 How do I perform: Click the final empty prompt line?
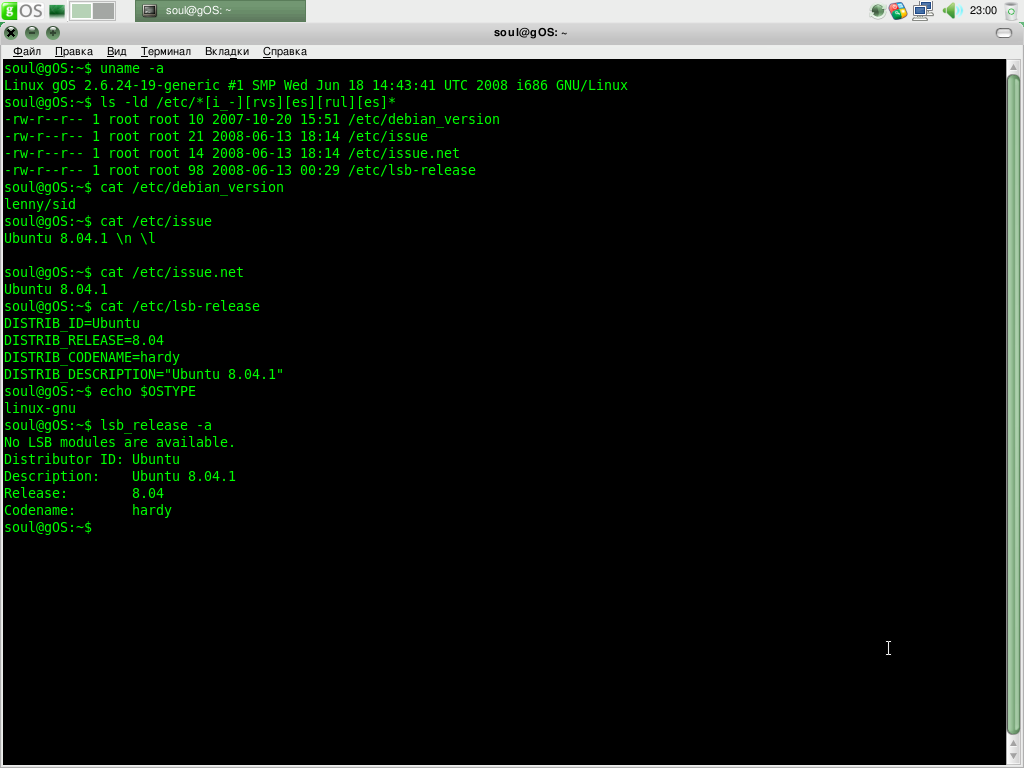(48, 527)
